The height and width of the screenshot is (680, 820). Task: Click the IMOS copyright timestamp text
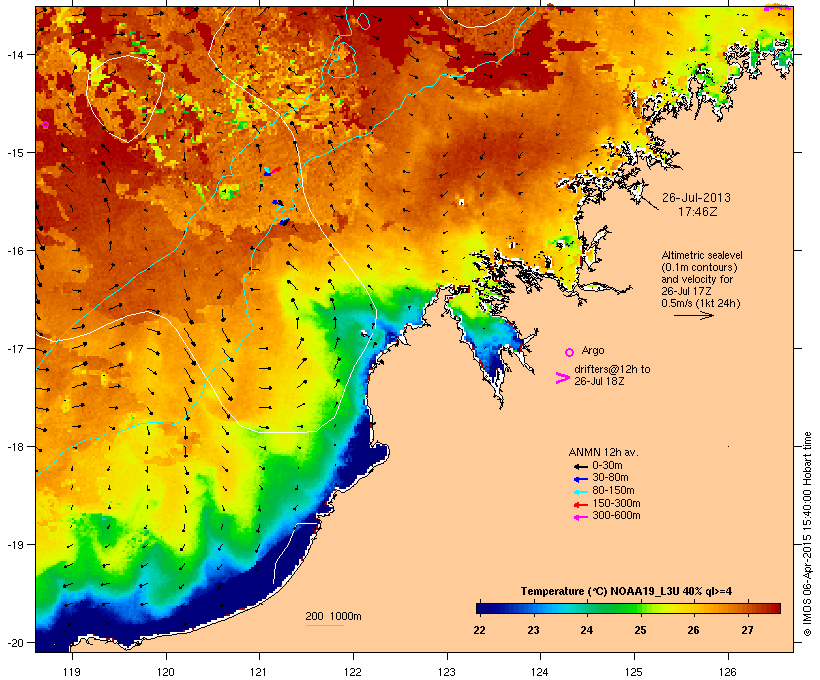807,534
